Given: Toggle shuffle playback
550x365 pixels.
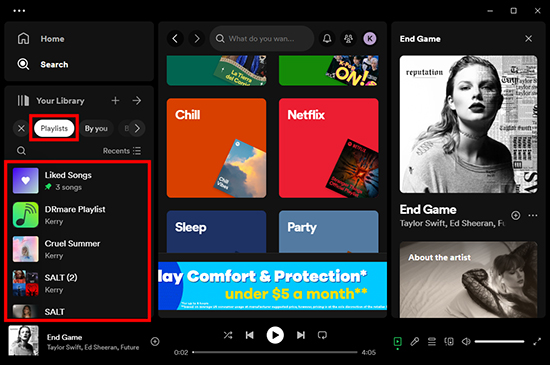Looking at the screenshot, I should click(x=228, y=335).
